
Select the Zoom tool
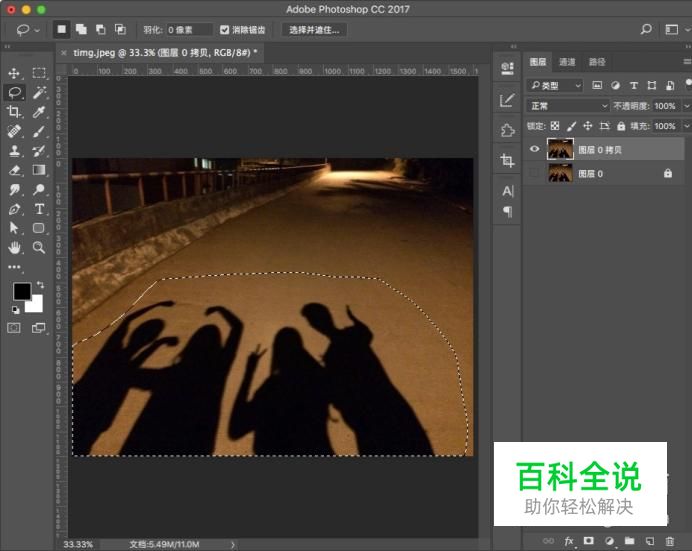tap(39, 247)
